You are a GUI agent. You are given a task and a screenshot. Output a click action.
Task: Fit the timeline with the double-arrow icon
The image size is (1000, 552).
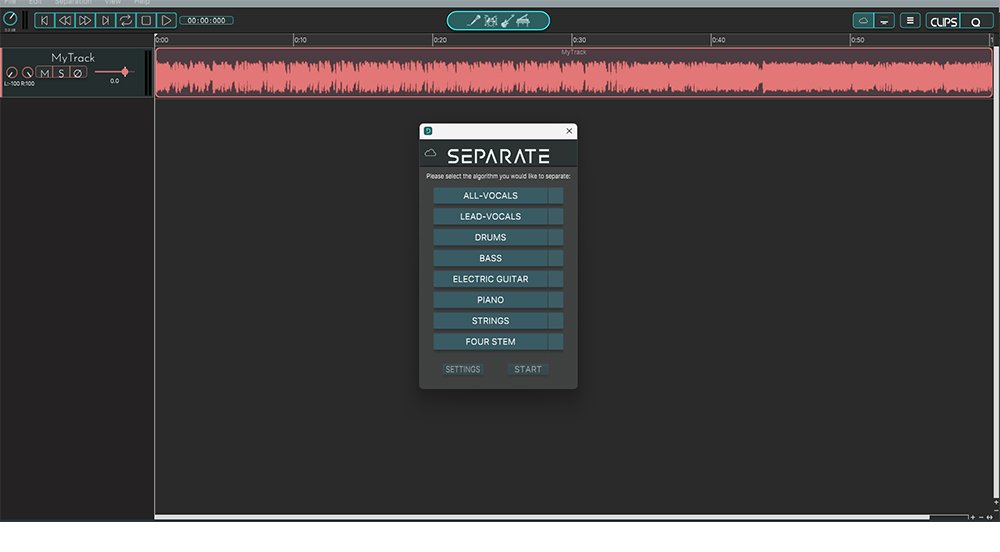tap(989, 517)
